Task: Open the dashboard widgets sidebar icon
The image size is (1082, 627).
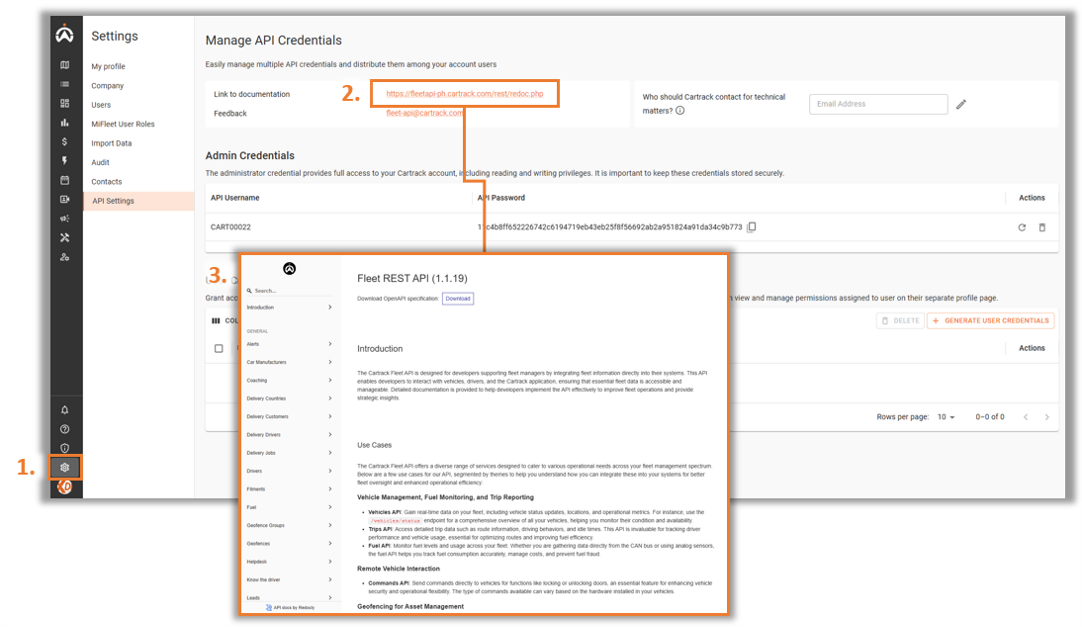Action: [x=65, y=103]
